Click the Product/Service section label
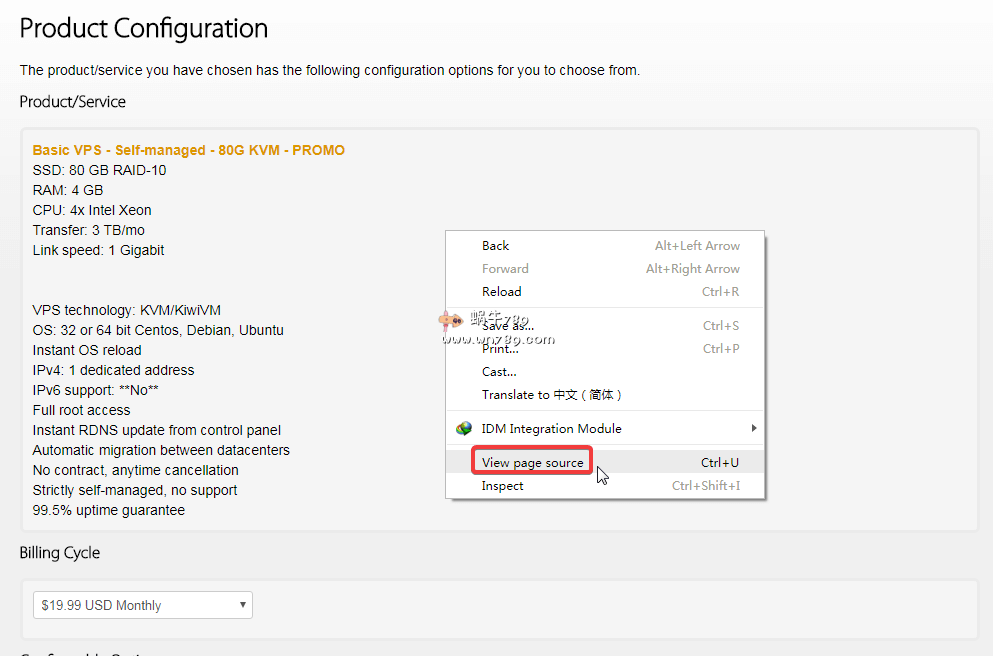993x656 pixels. 73,102
